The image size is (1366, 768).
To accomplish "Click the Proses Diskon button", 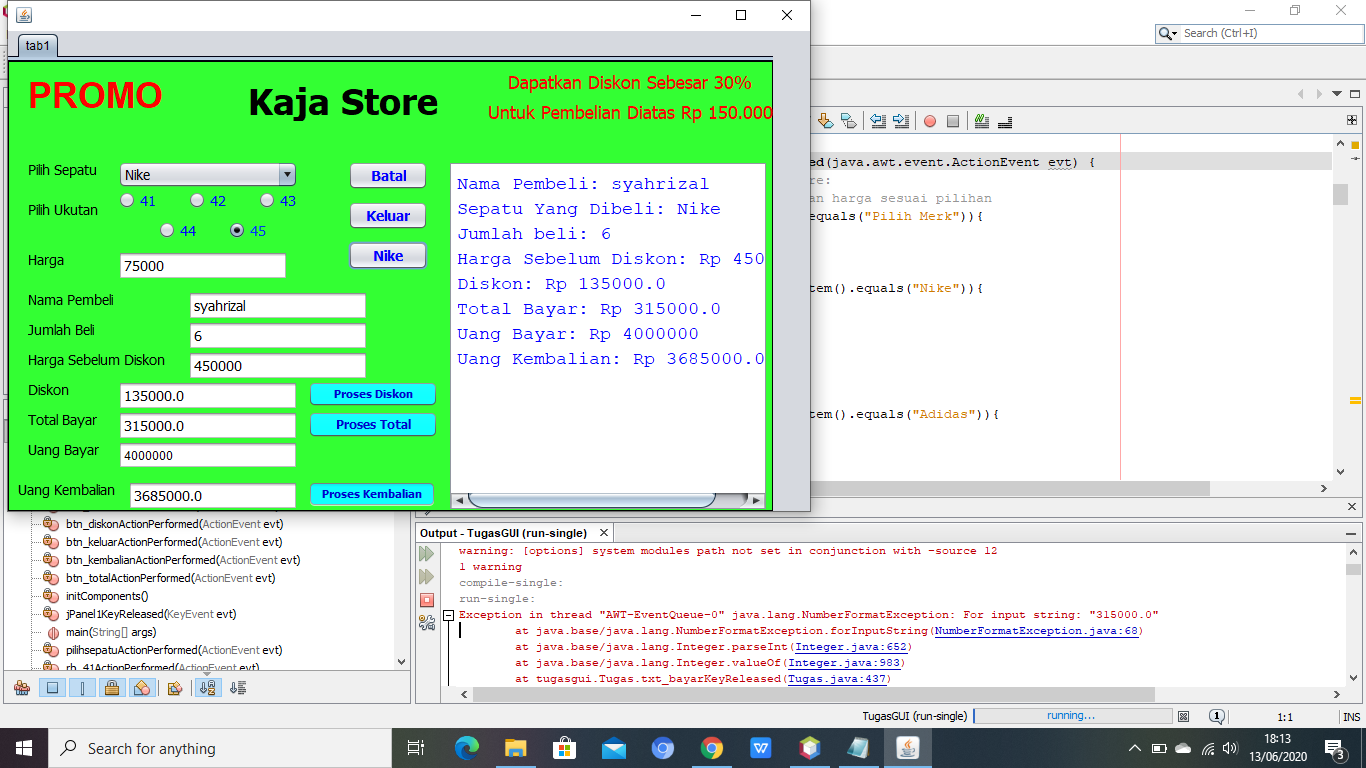I will 373,394.
